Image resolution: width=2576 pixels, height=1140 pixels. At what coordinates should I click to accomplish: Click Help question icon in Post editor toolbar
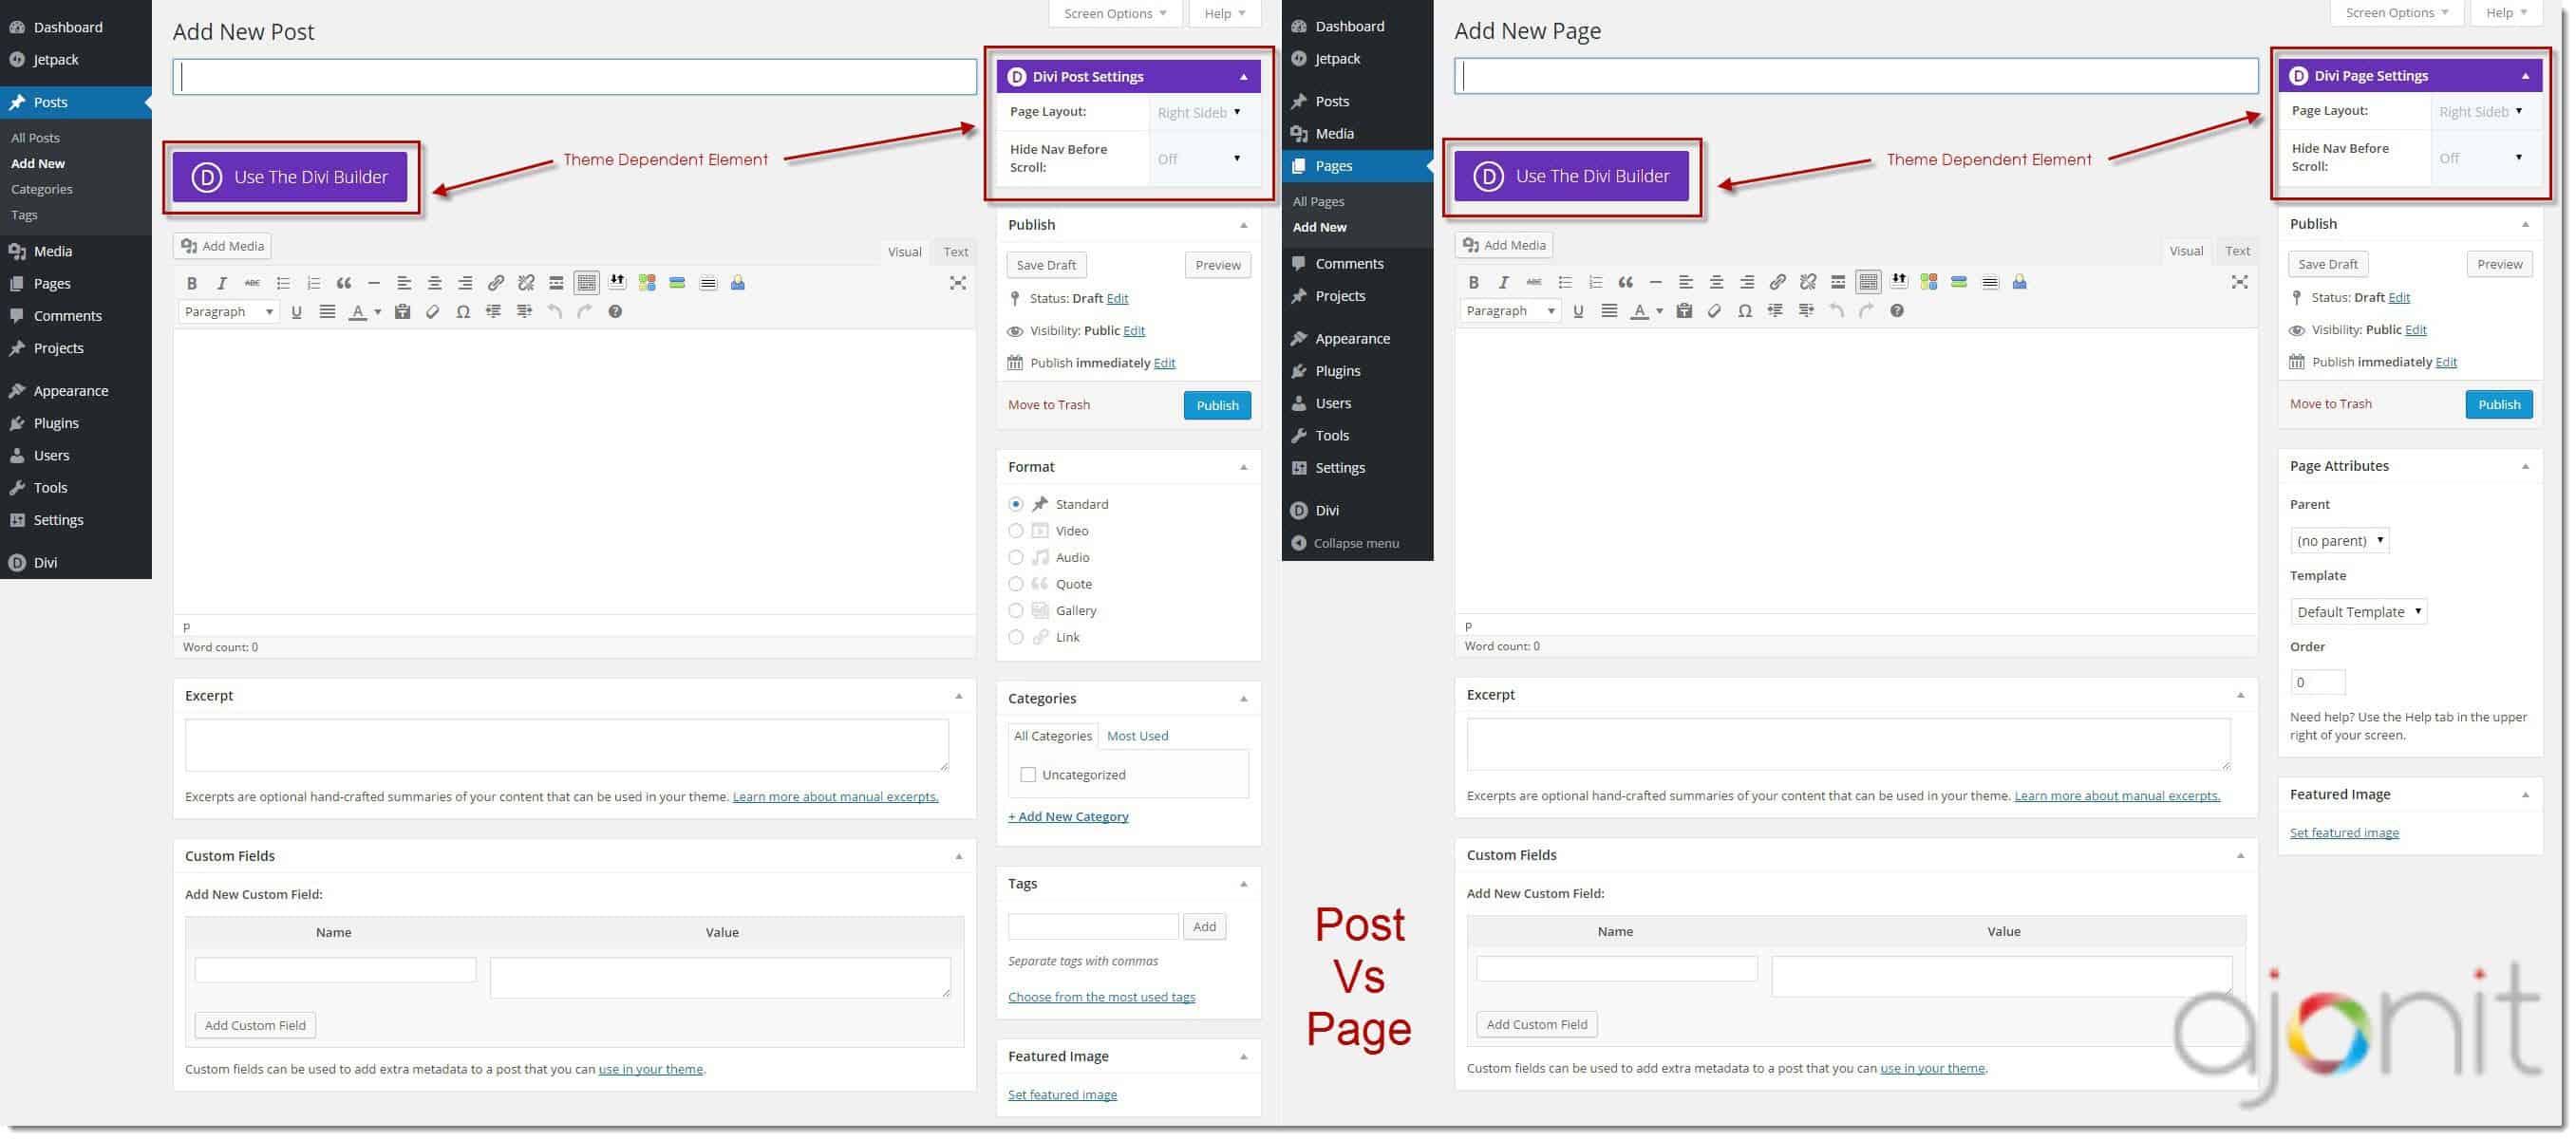pos(615,312)
